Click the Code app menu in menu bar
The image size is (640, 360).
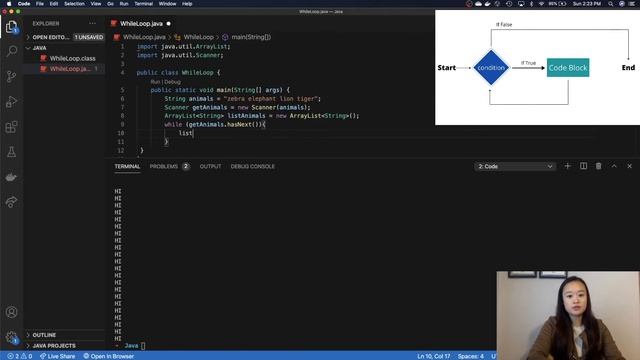pos(24,4)
